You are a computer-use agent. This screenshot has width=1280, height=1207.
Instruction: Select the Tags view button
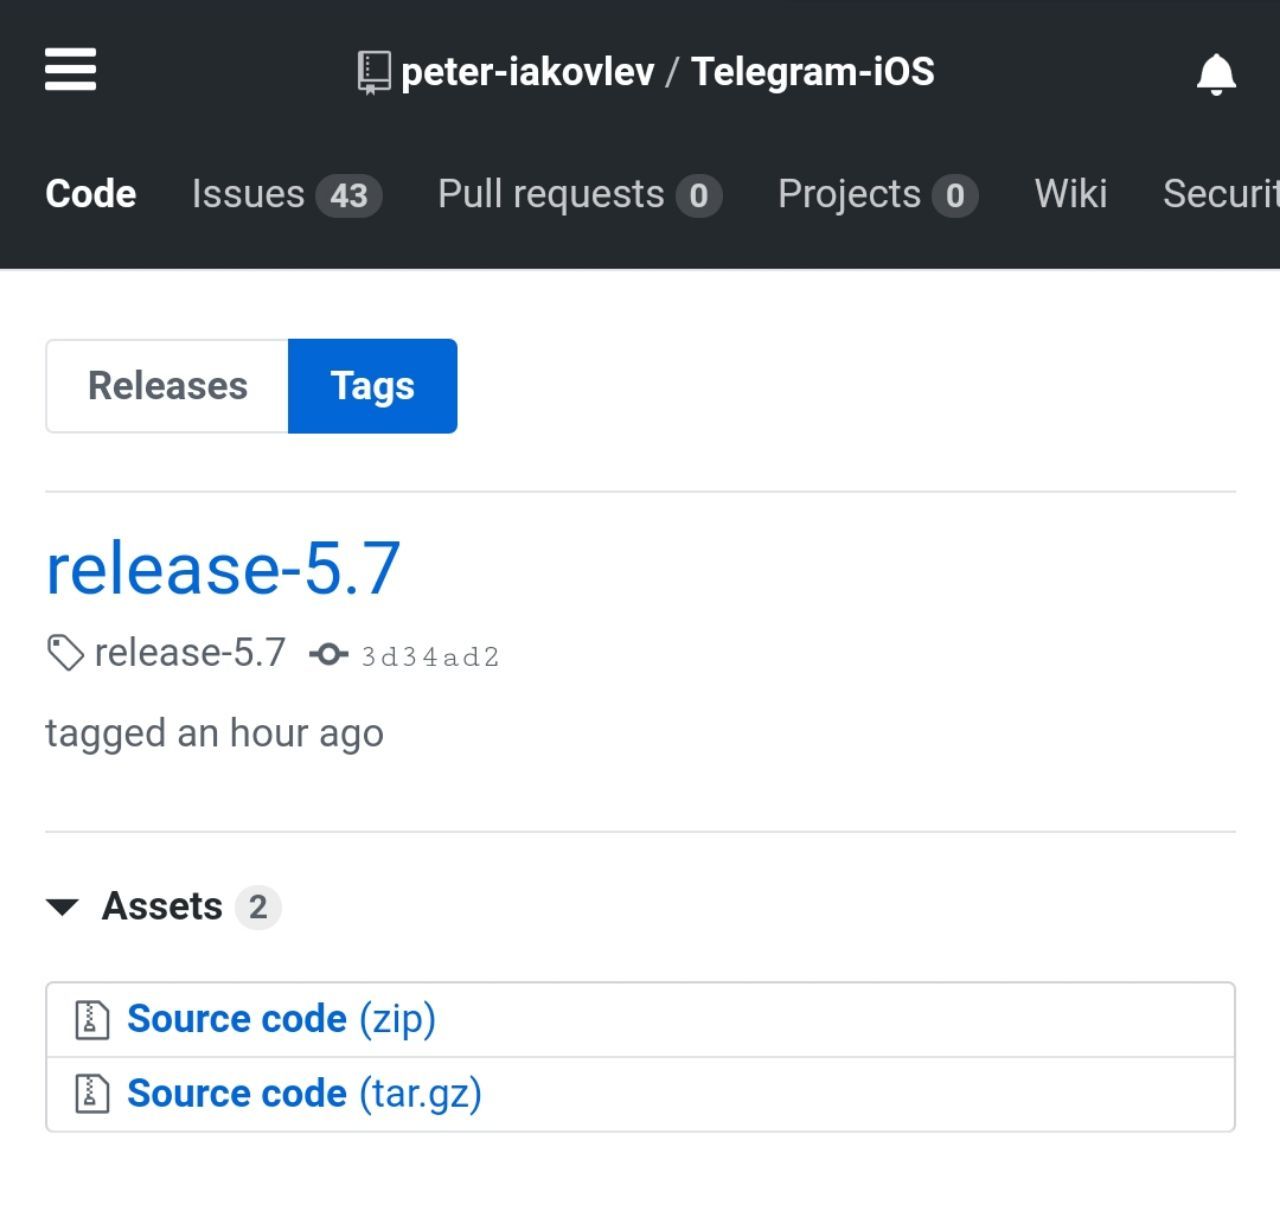(373, 386)
